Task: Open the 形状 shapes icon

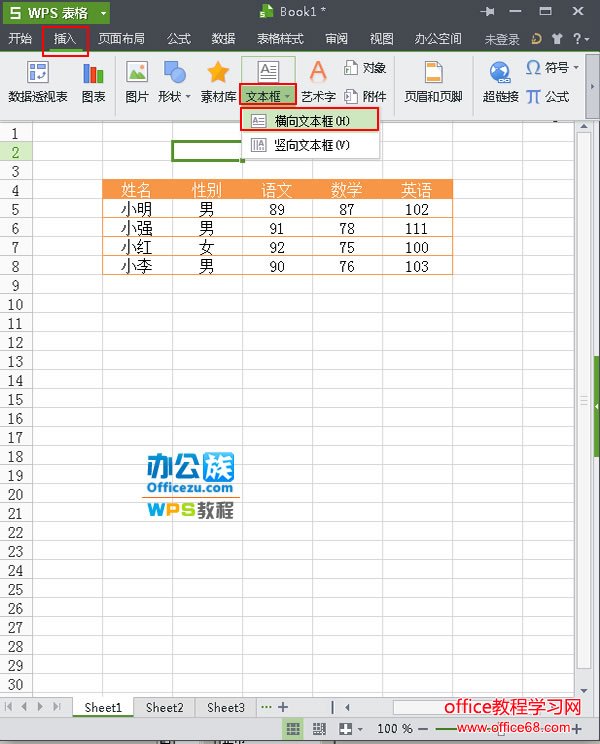Action: [x=175, y=73]
